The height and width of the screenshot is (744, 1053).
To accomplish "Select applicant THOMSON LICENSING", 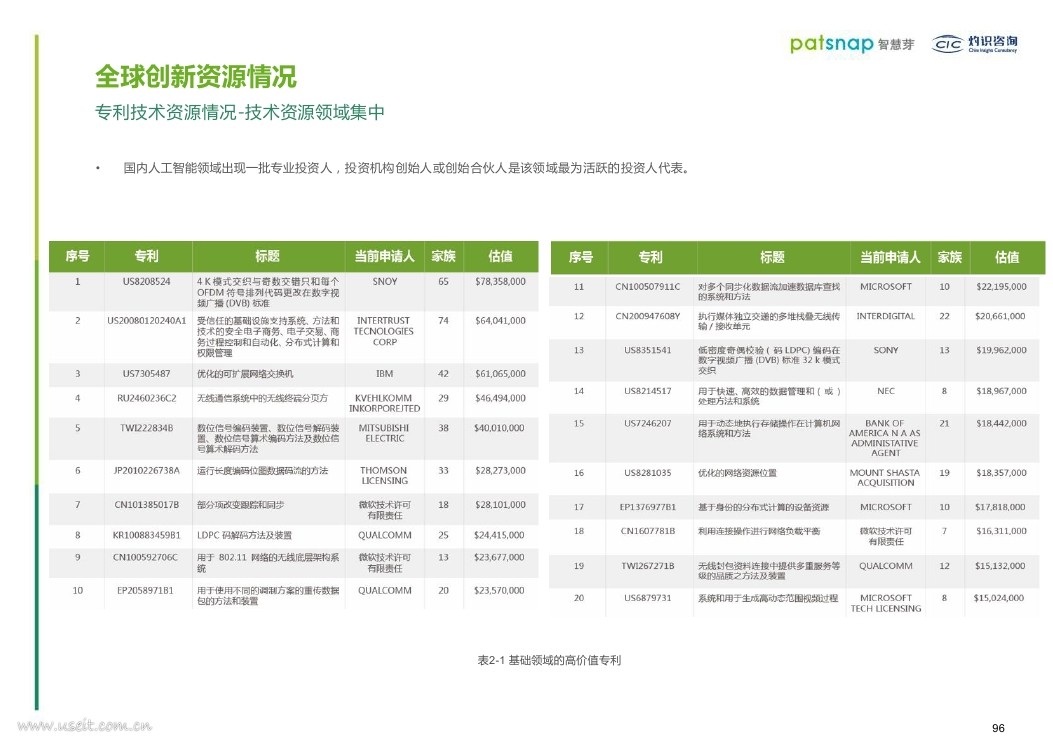I will [x=384, y=475].
